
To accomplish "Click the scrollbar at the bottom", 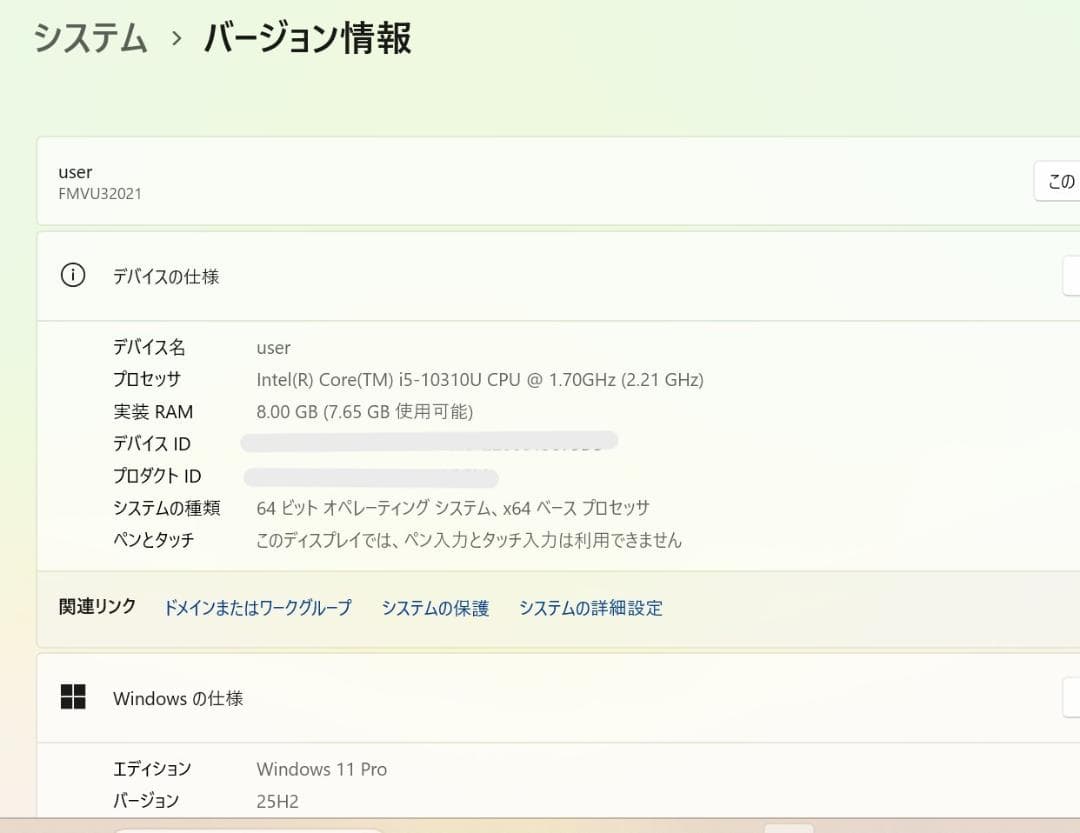I will [x=250, y=830].
